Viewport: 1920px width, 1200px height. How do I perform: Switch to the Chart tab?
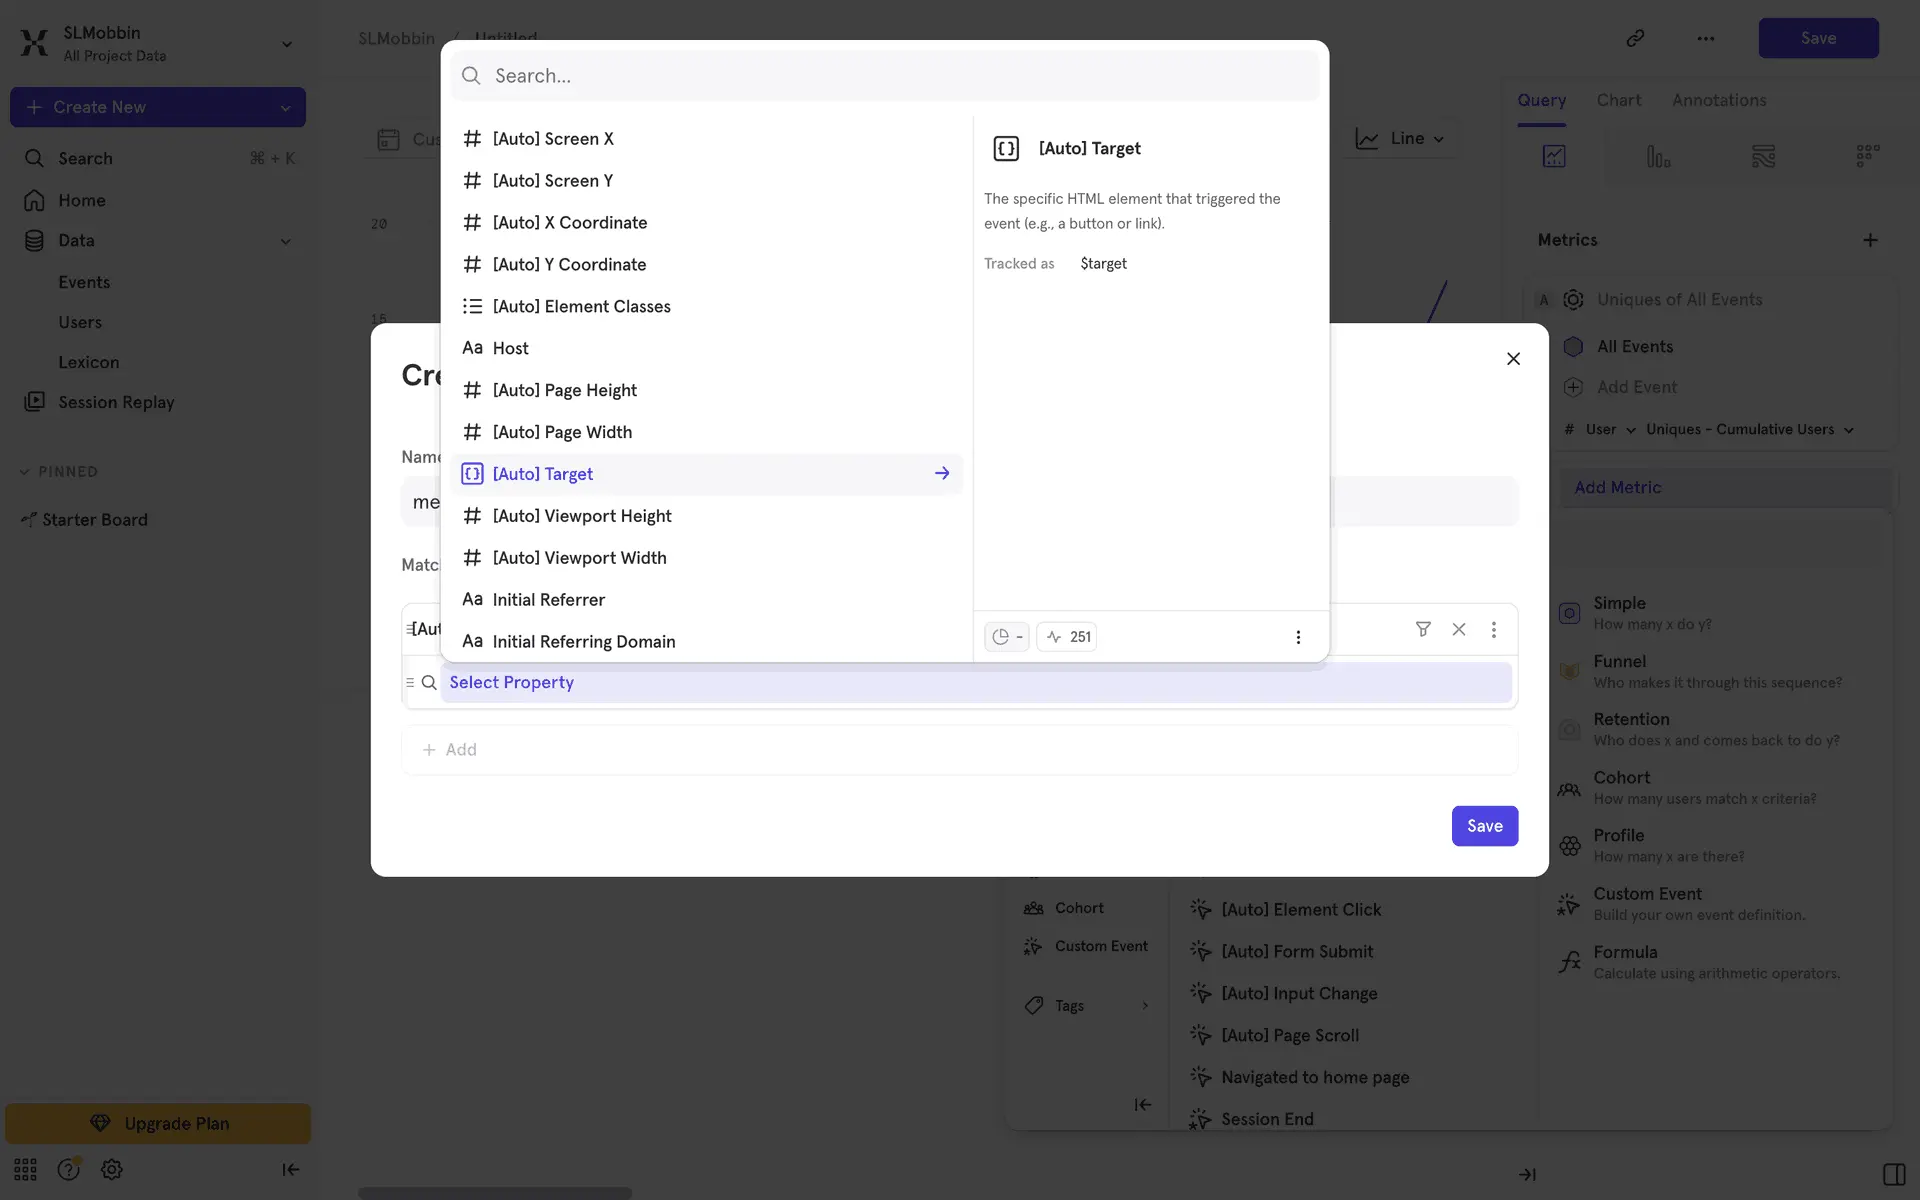point(1618,100)
